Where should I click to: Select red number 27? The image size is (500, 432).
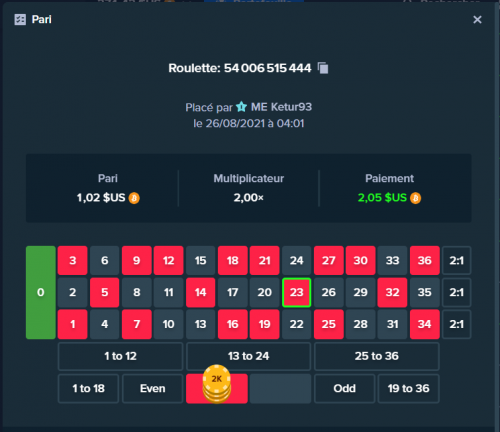(x=329, y=260)
